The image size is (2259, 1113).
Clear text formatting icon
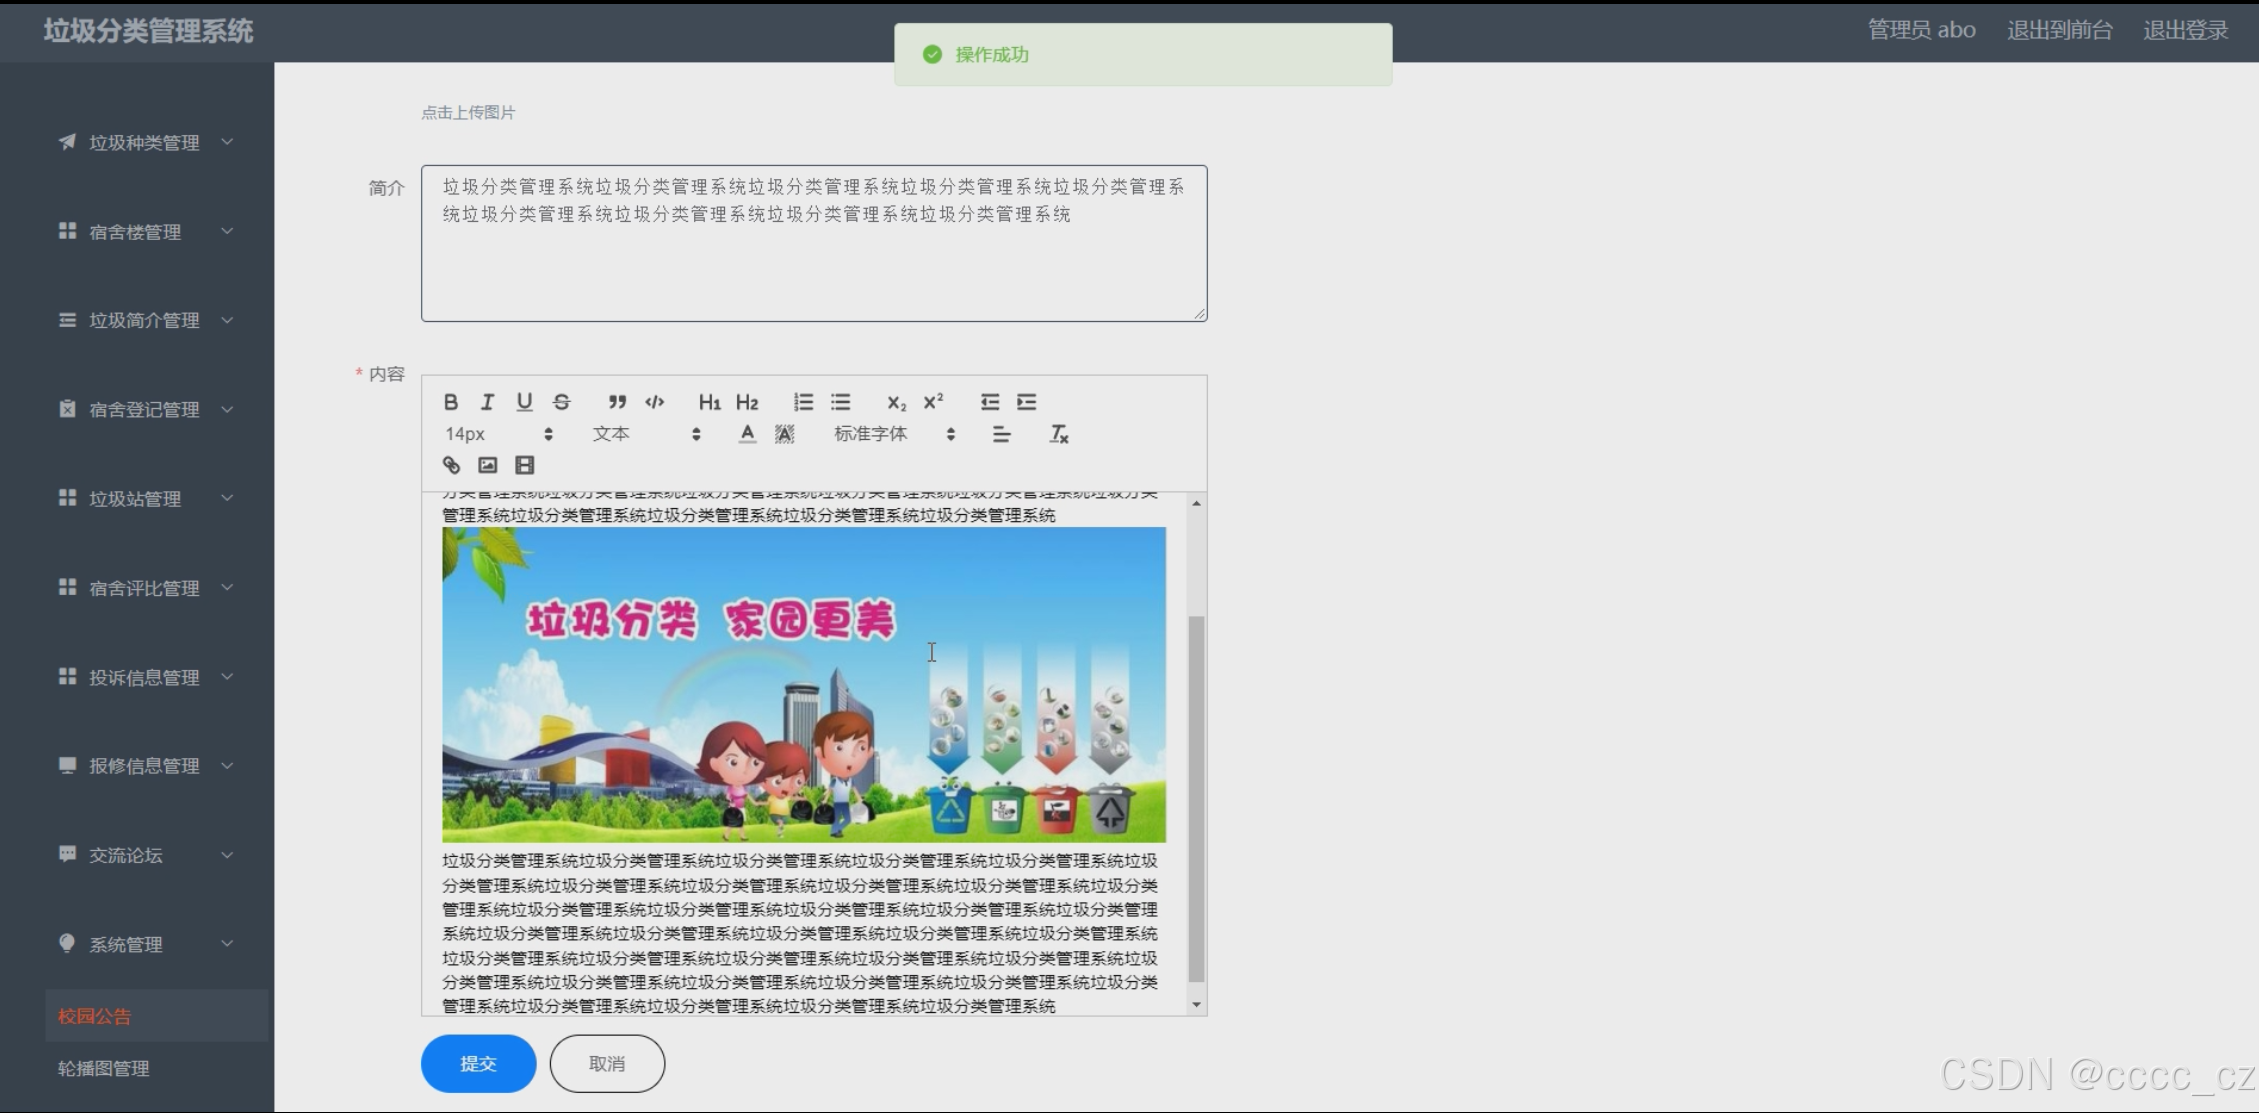pos(1059,434)
